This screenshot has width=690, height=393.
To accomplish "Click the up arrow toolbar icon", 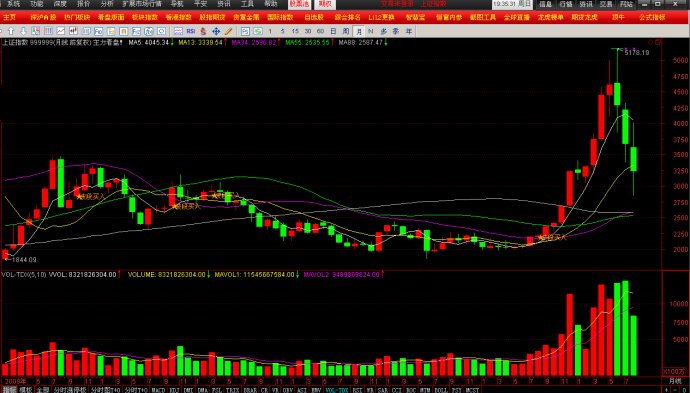I will click(x=11, y=31).
